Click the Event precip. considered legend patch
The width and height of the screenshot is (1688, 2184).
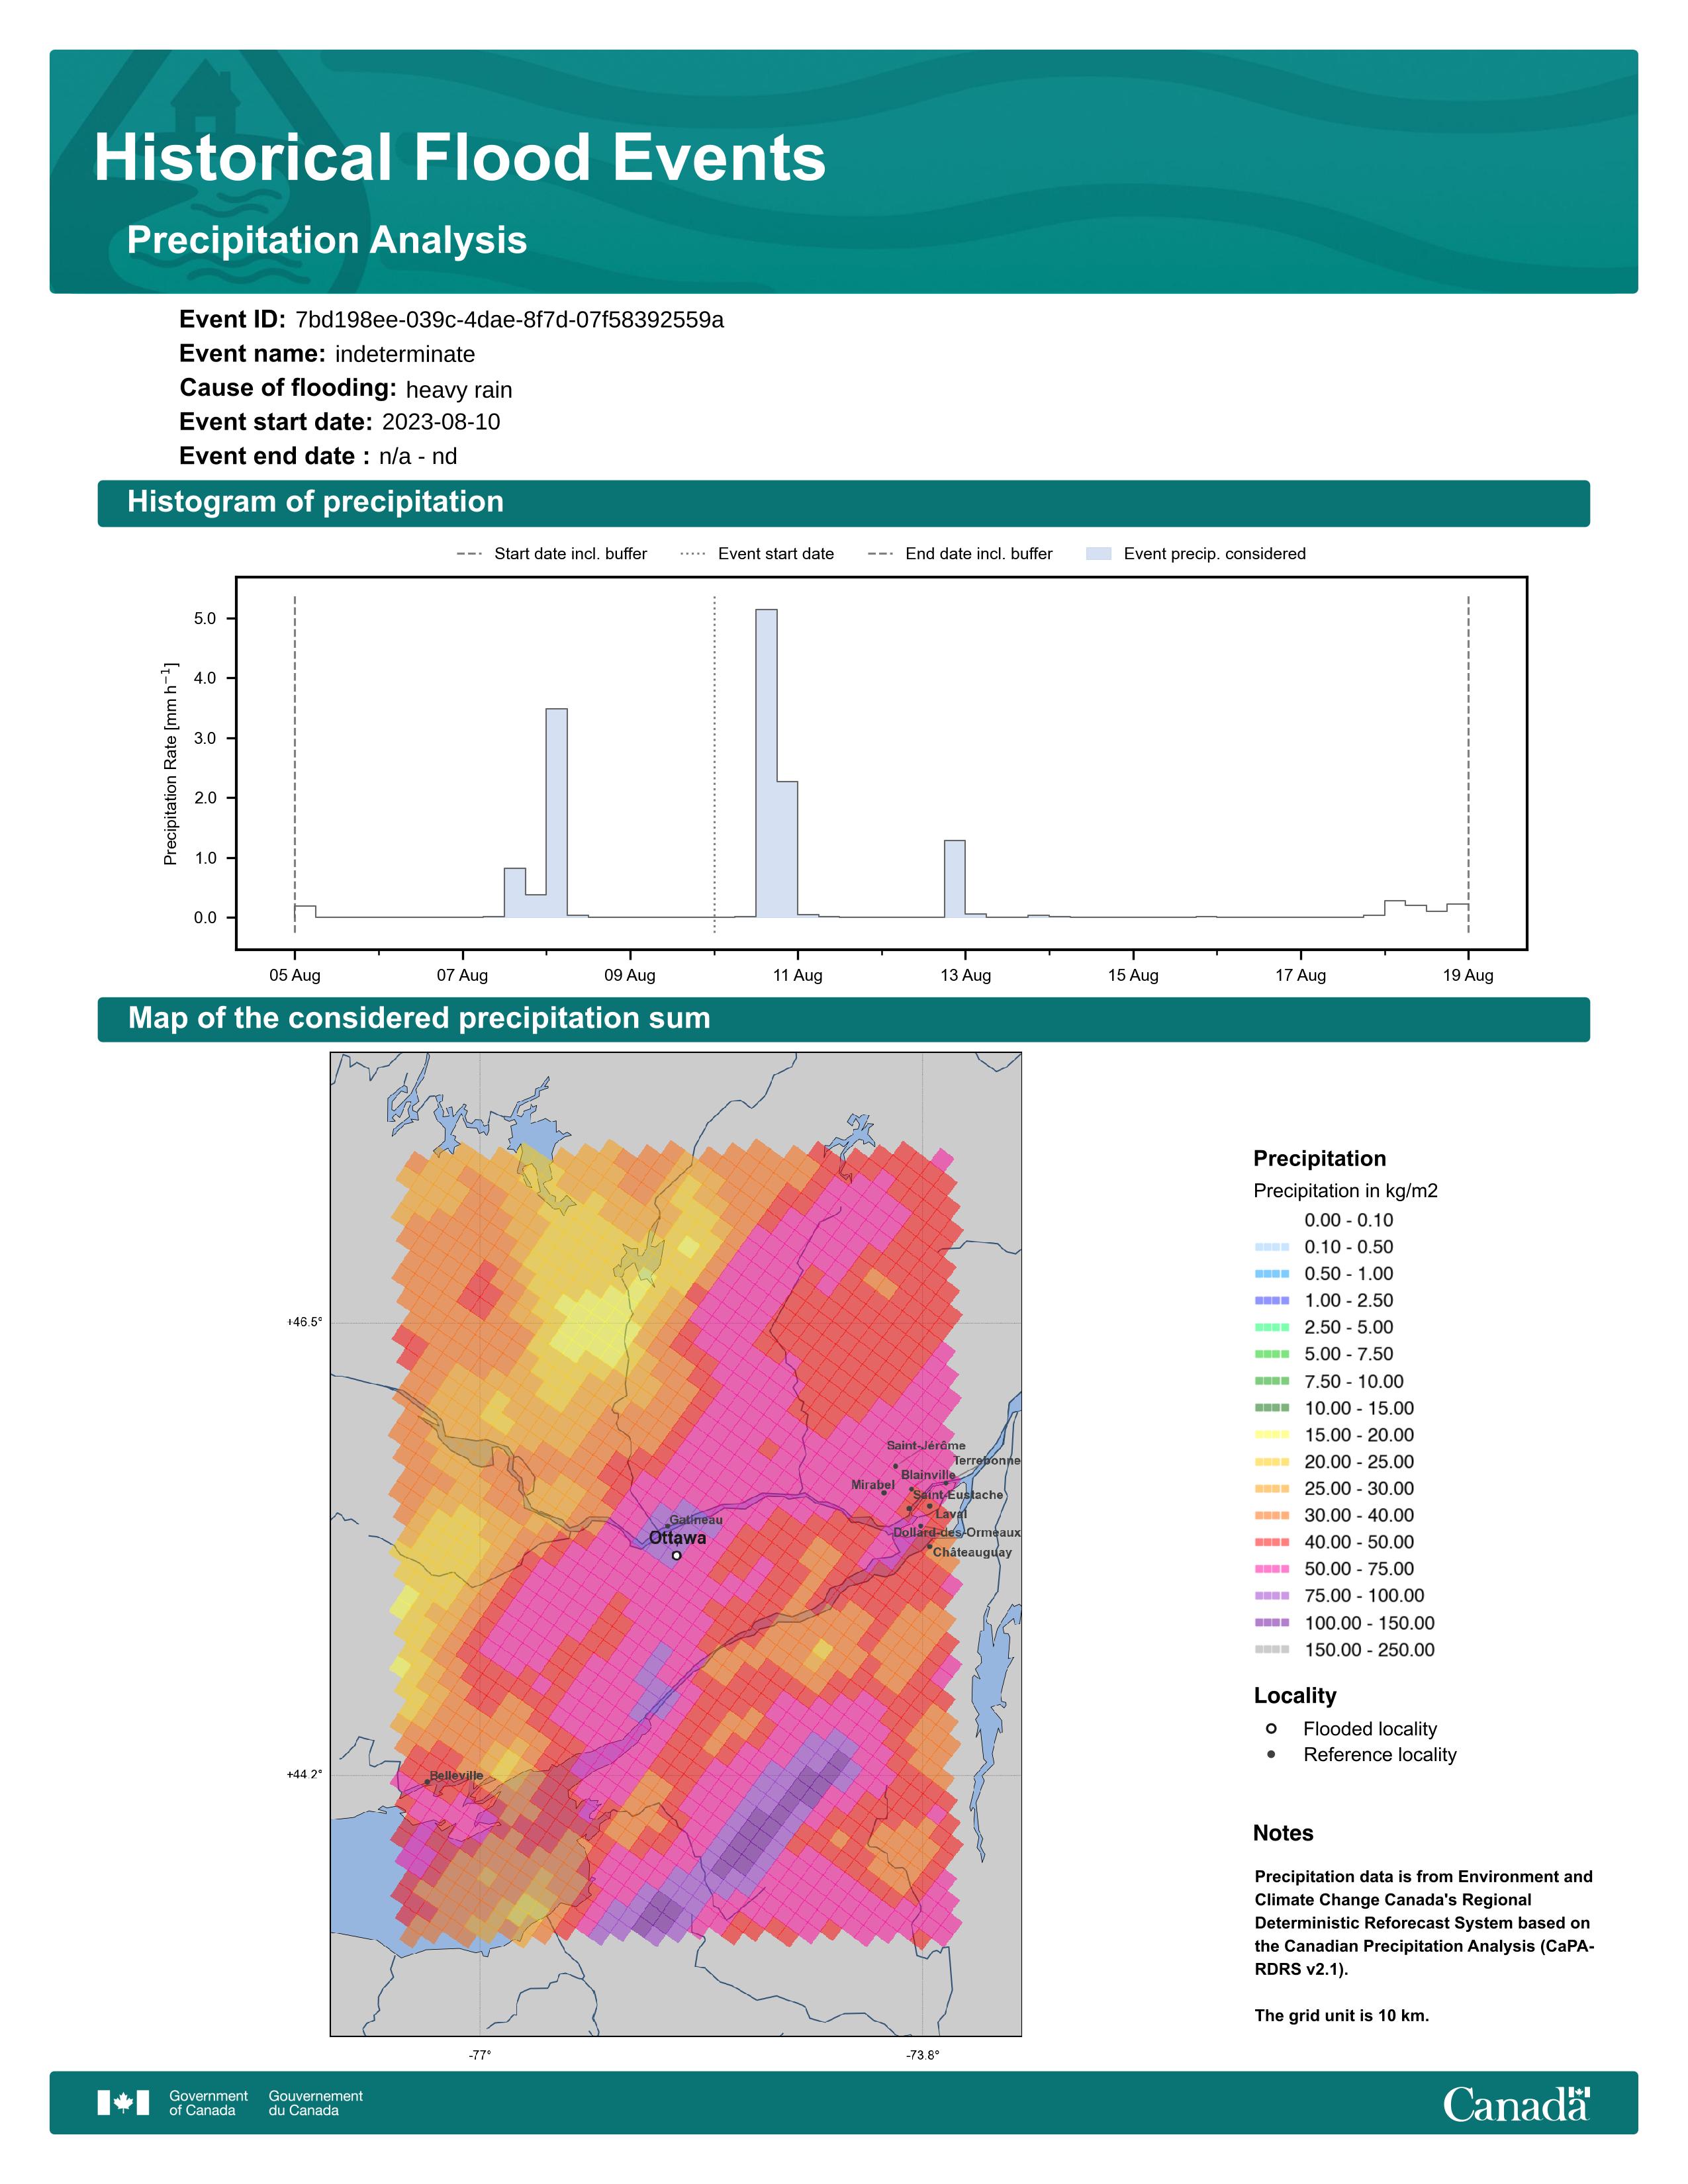coord(1098,554)
